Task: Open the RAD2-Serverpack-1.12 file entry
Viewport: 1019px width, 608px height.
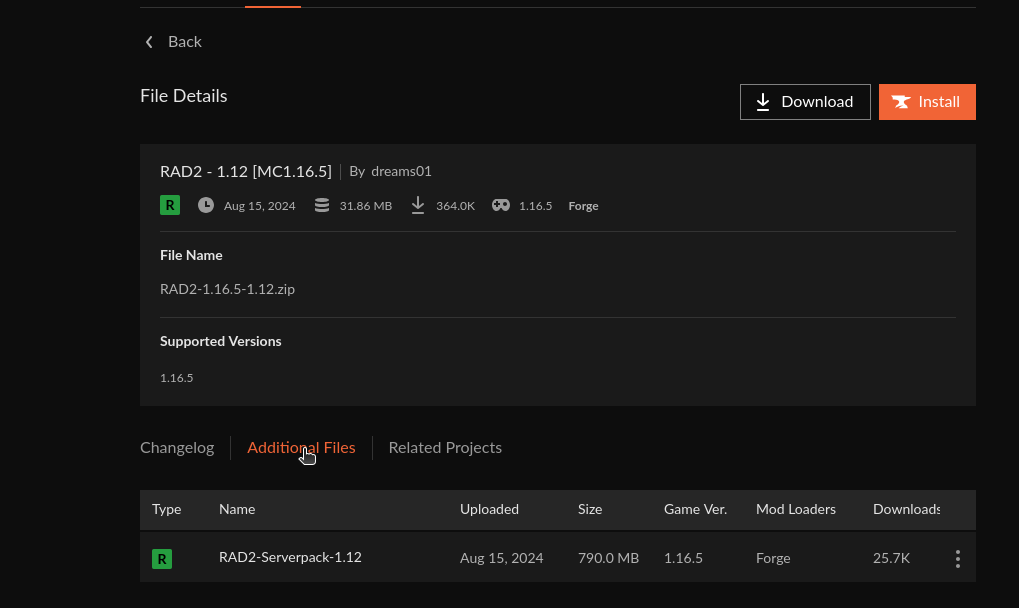Action: [x=290, y=557]
